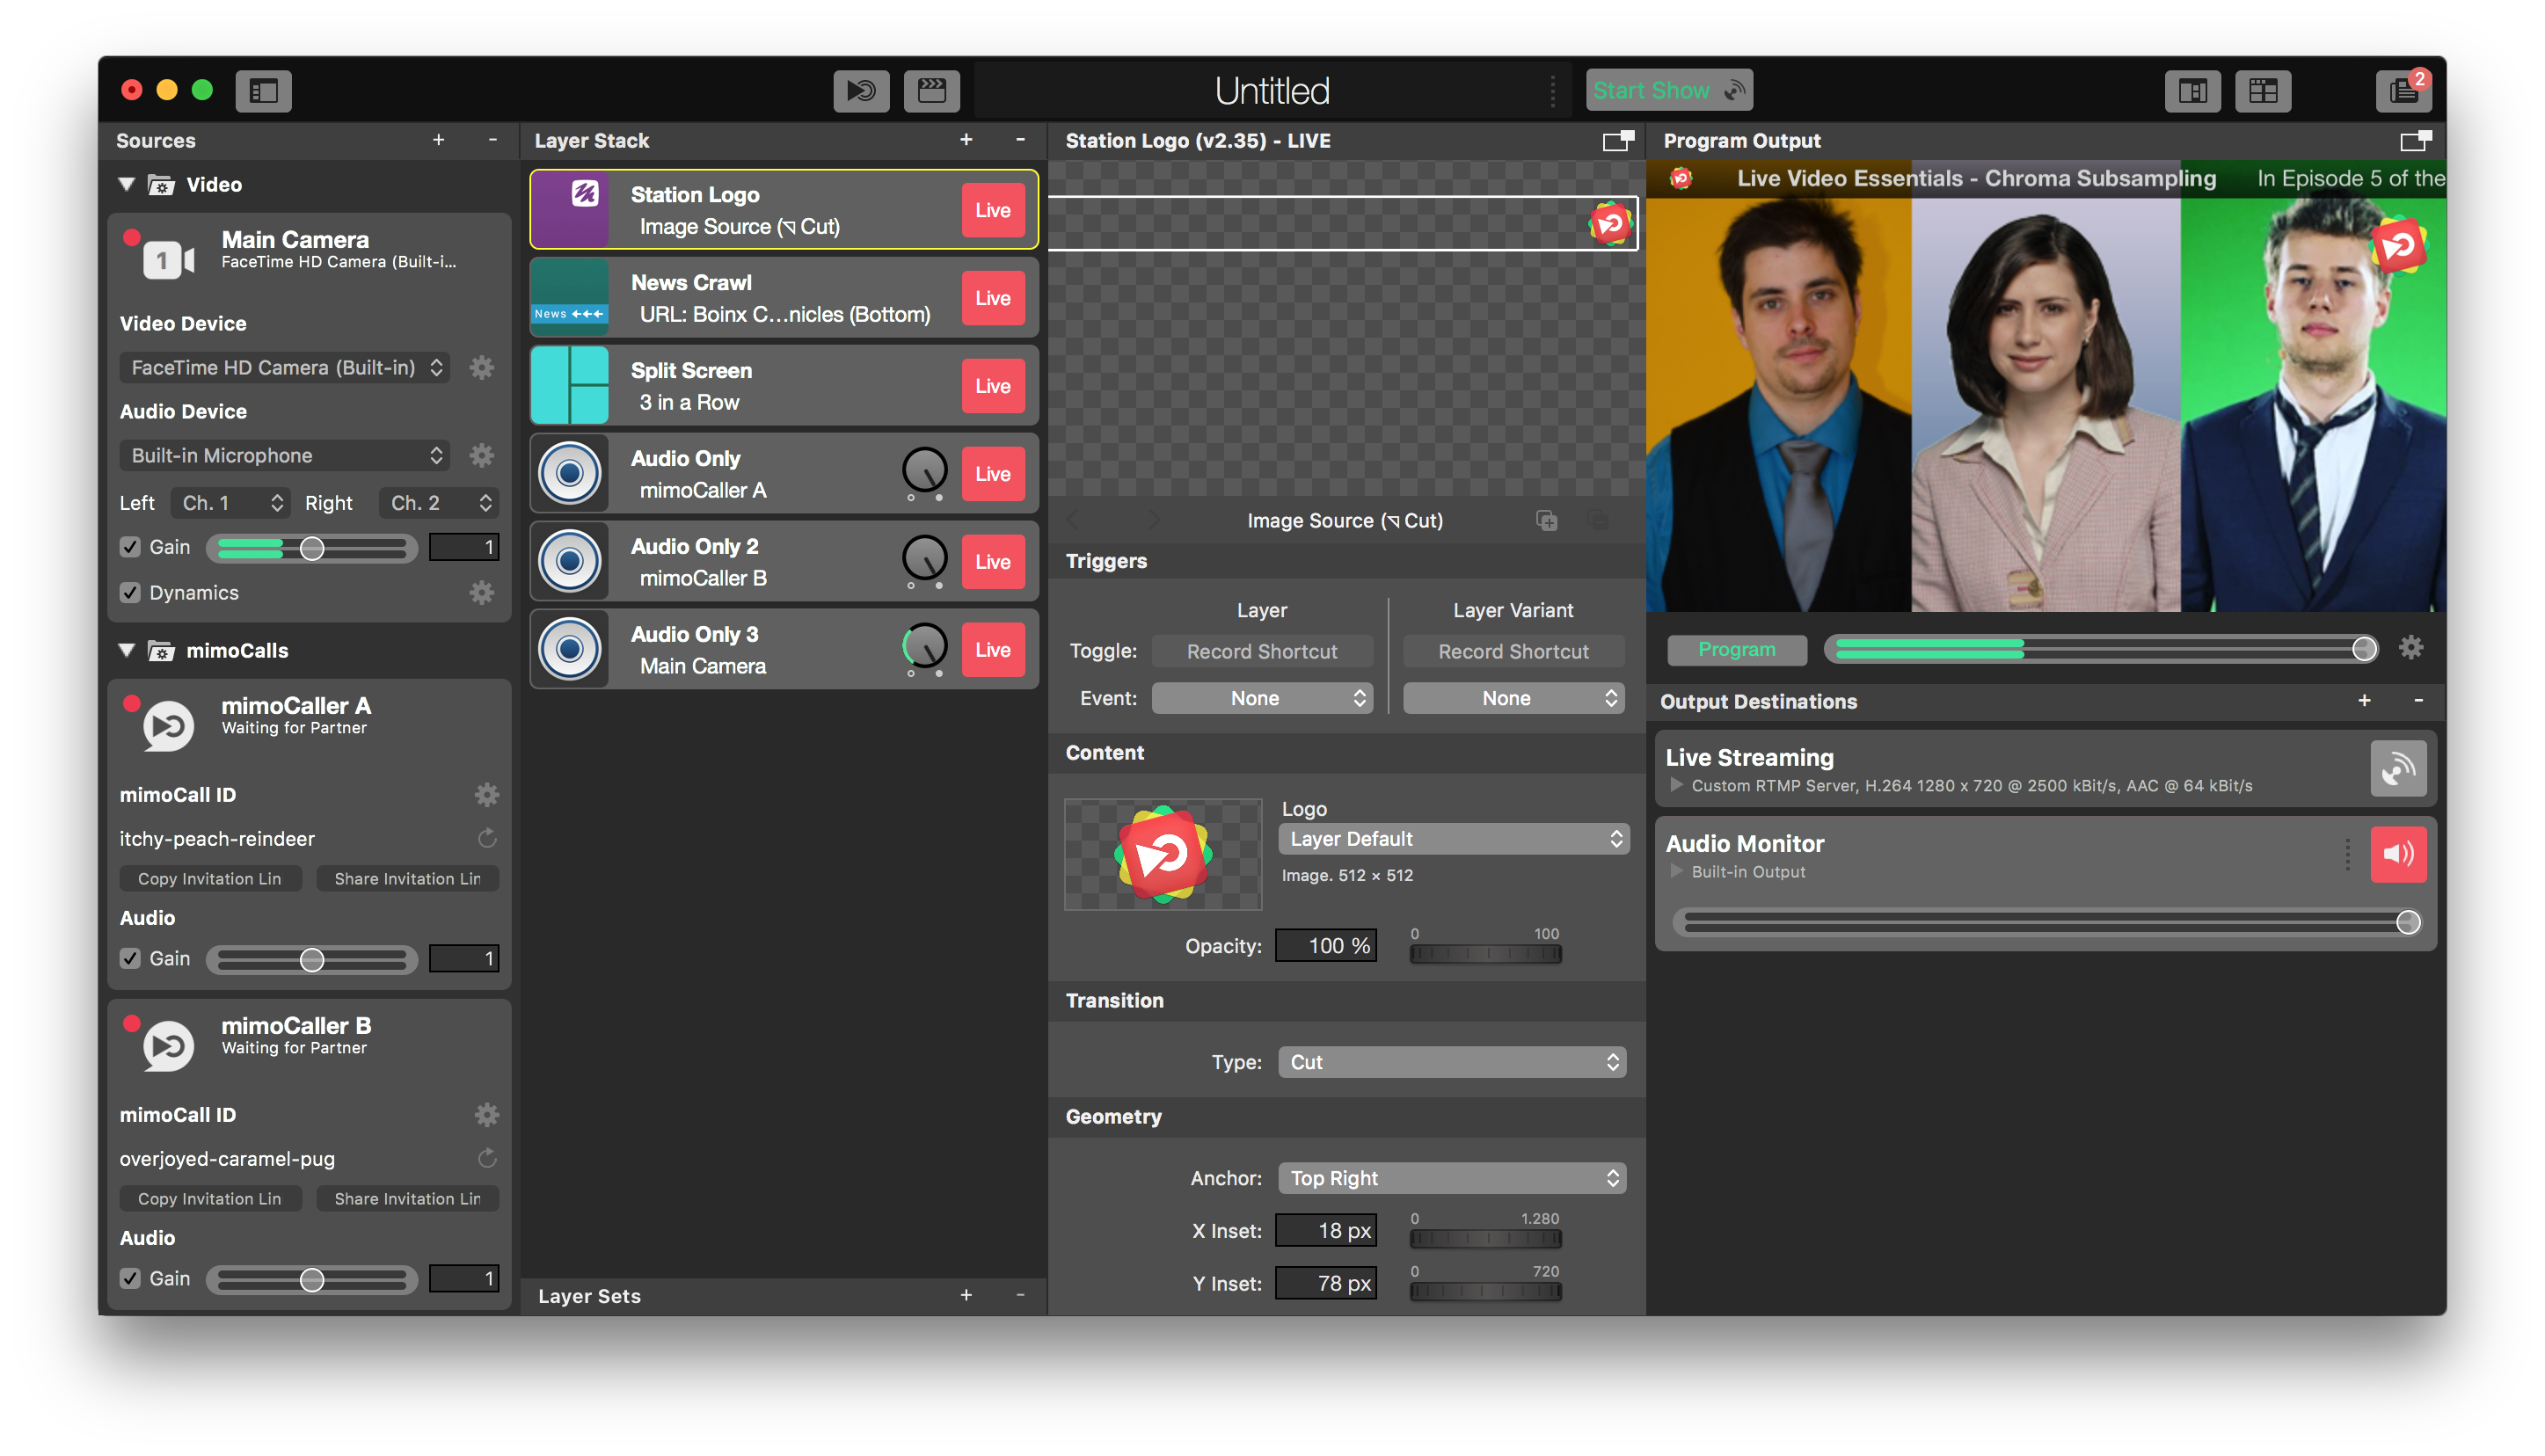Toggle Split Screen layer Live button

pos(992,386)
